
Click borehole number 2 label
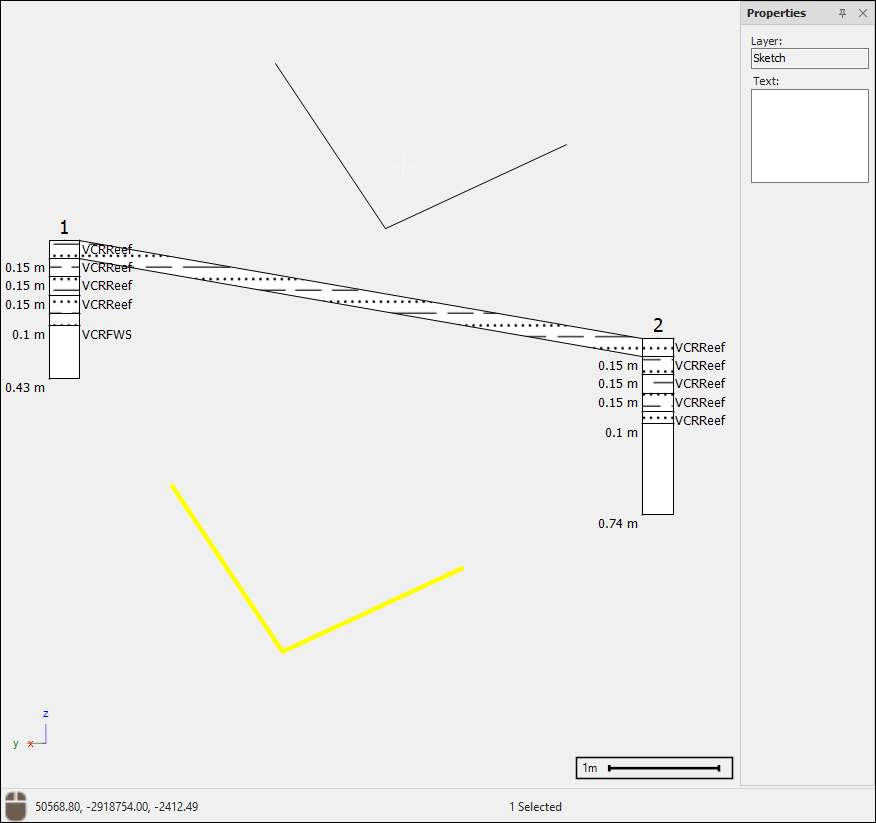click(x=658, y=325)
